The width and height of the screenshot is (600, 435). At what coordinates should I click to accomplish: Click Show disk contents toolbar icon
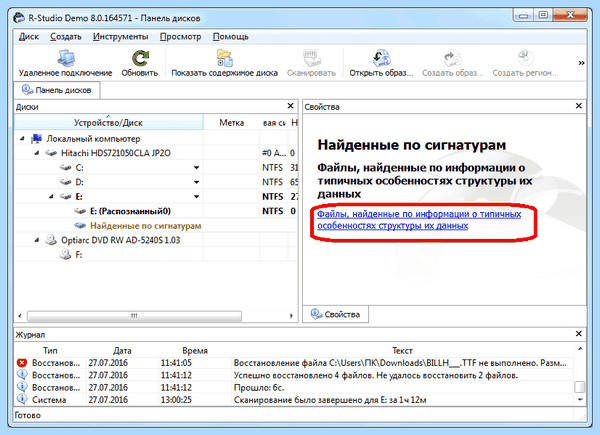[x=224, y=58]
